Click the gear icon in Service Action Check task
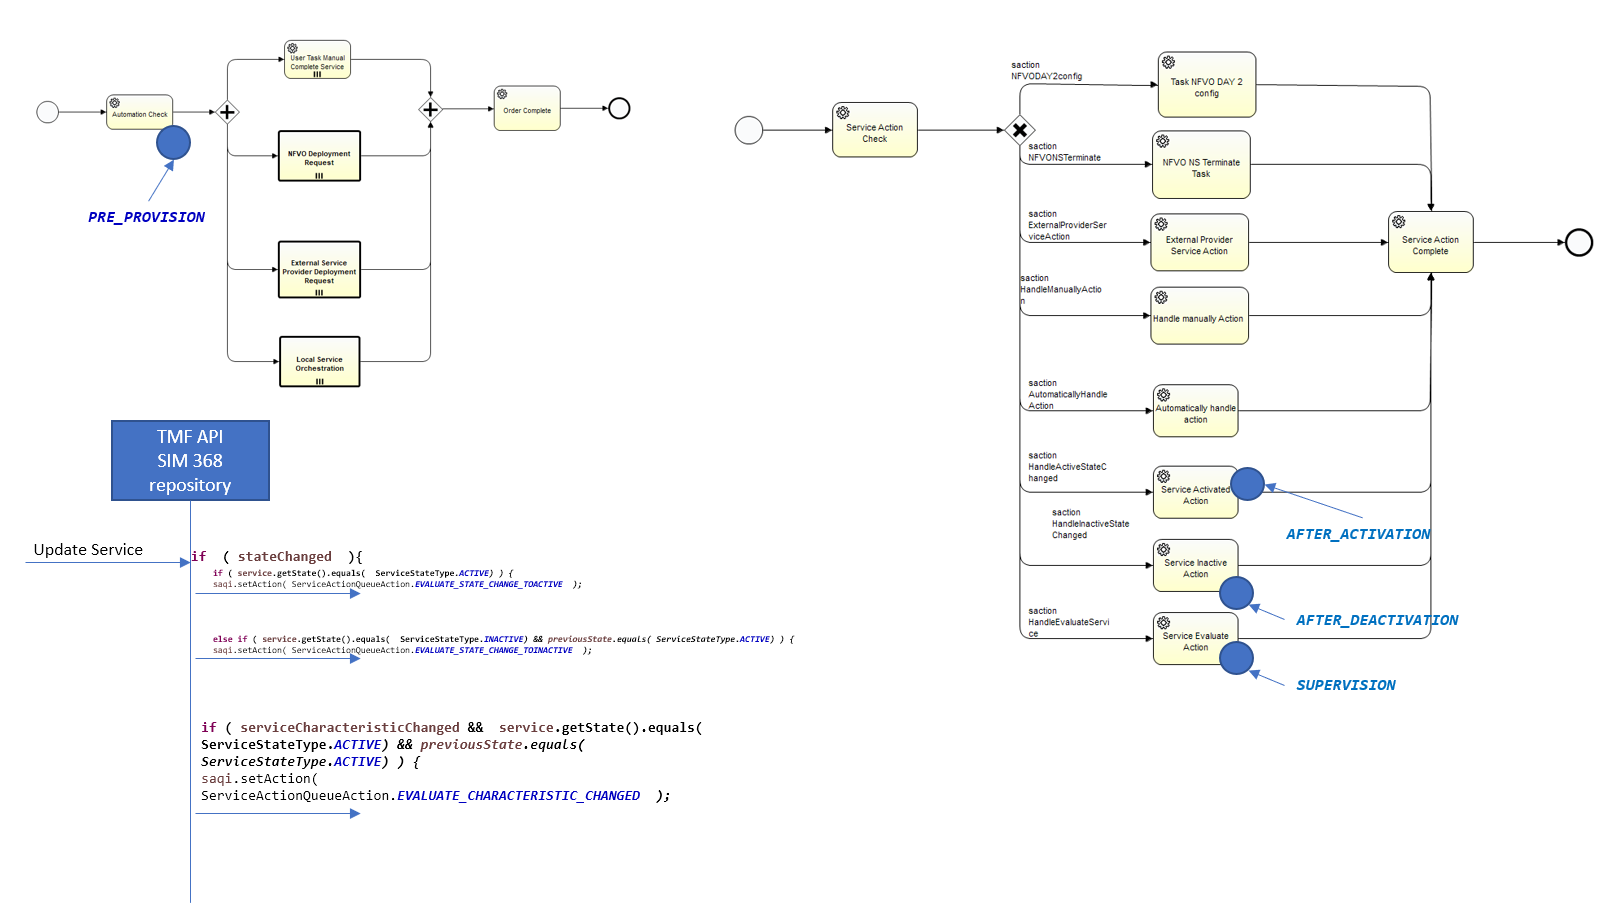 pyautogui.click(x=843, y=113)
